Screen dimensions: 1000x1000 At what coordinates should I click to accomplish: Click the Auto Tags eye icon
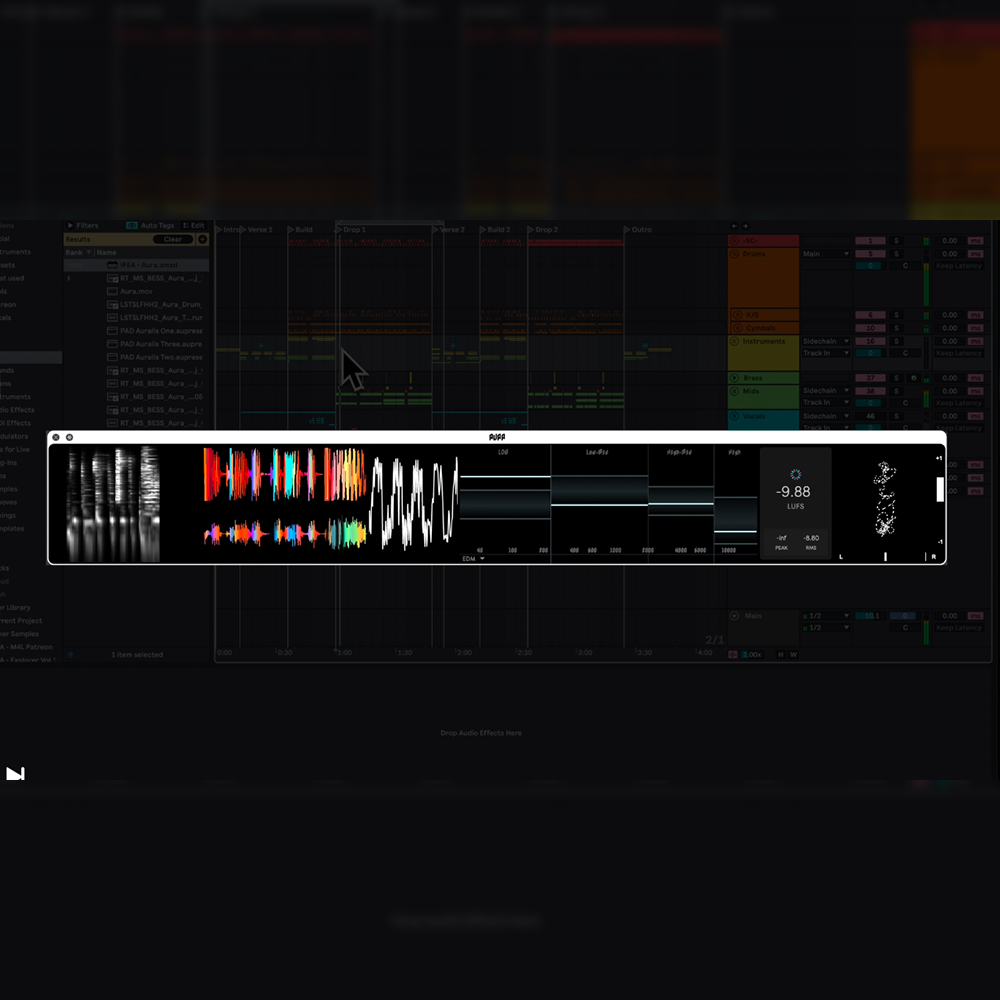[x=132, y=226]
